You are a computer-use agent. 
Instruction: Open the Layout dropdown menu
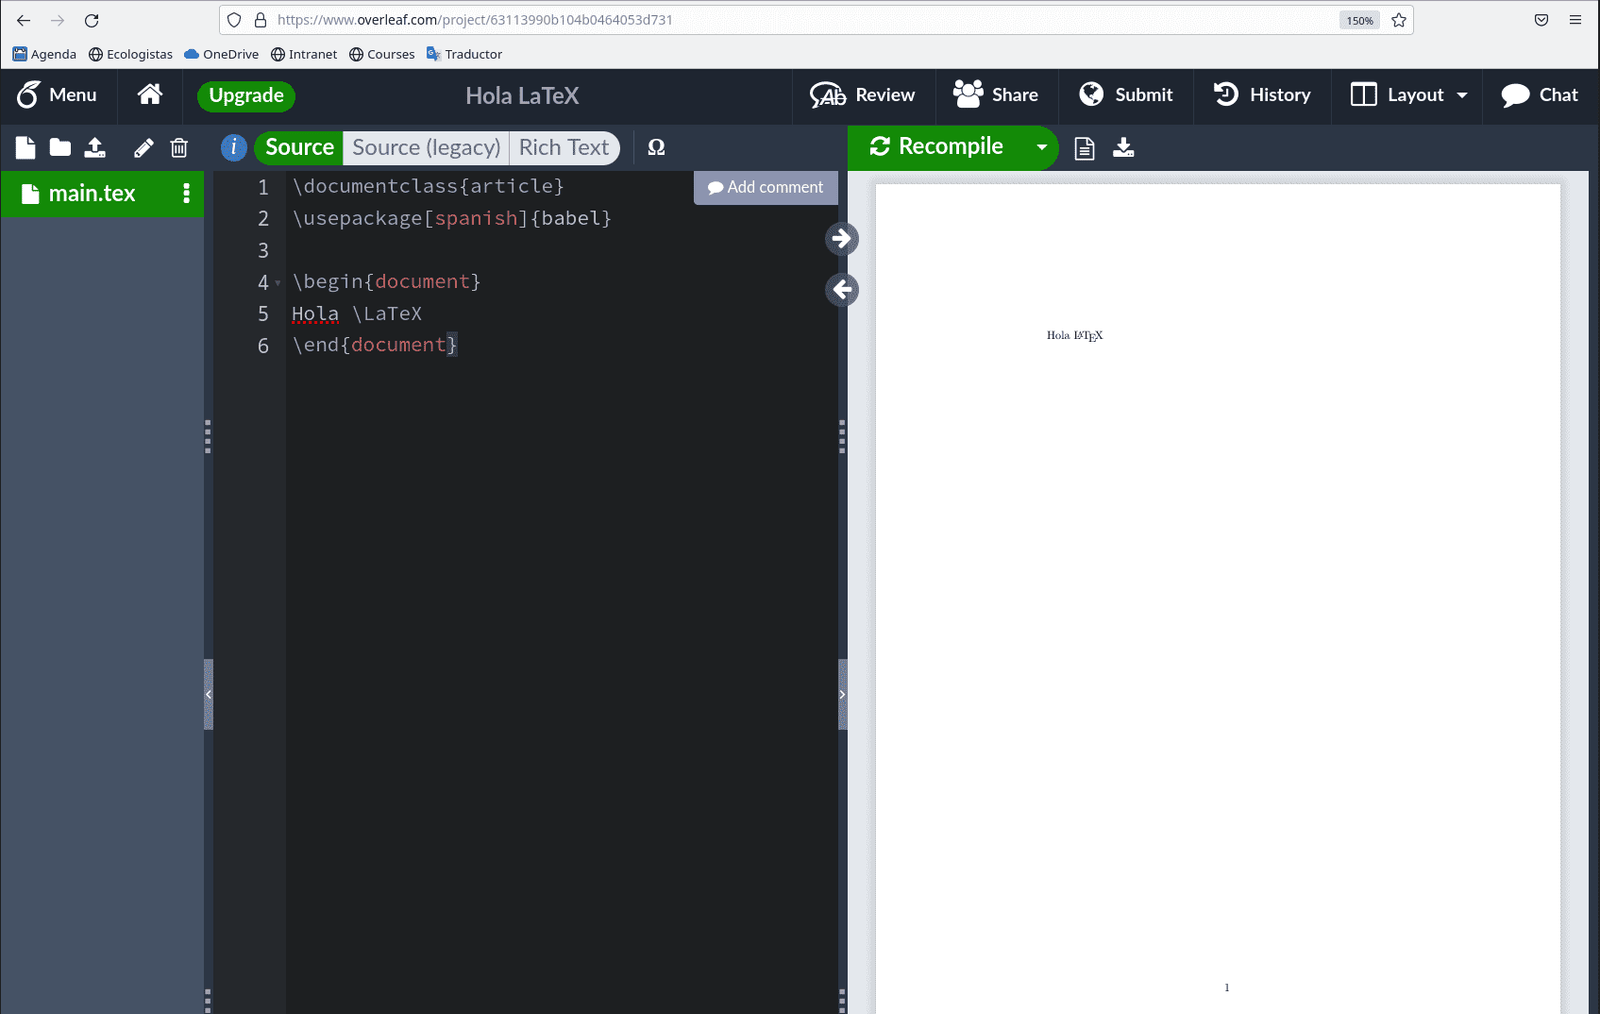click(x=1409, y=95)
